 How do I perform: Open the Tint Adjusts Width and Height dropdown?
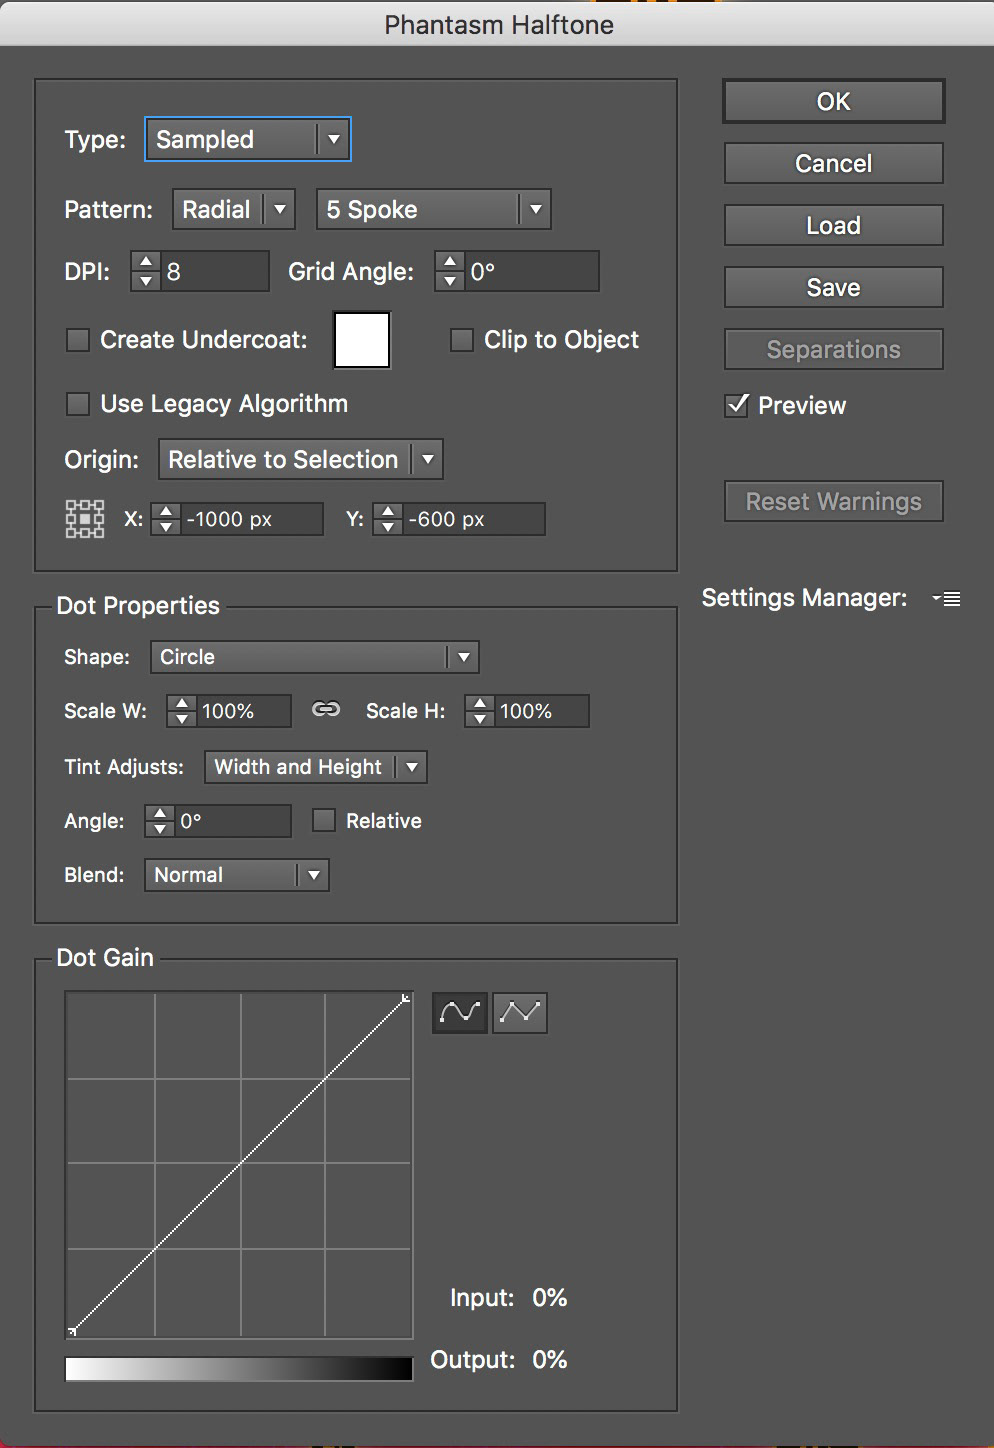[x=316, y=767]
